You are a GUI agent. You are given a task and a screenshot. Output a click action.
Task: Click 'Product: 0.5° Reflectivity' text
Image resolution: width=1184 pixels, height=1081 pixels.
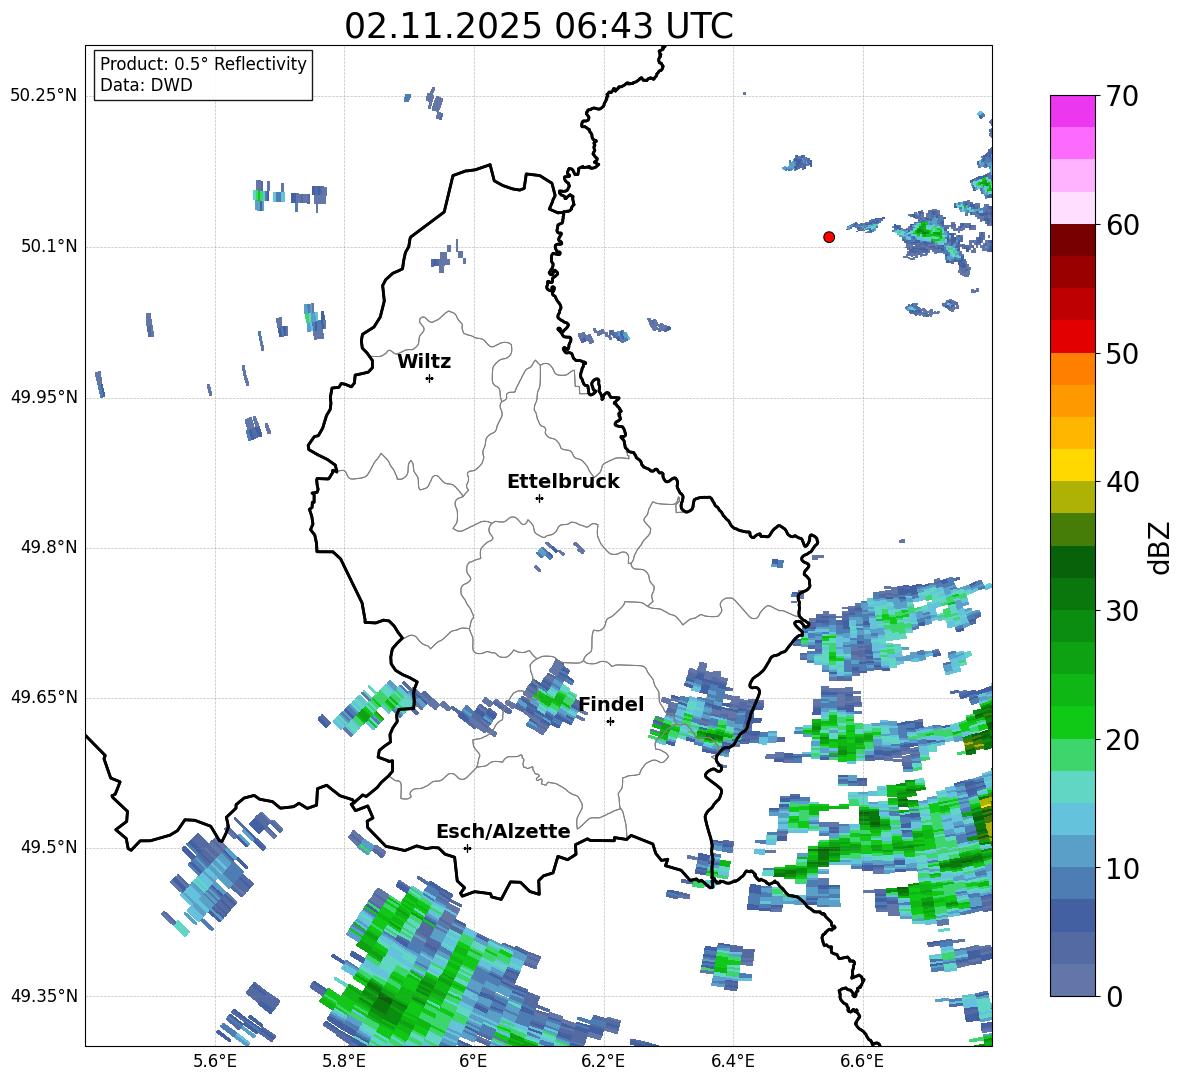203,63
